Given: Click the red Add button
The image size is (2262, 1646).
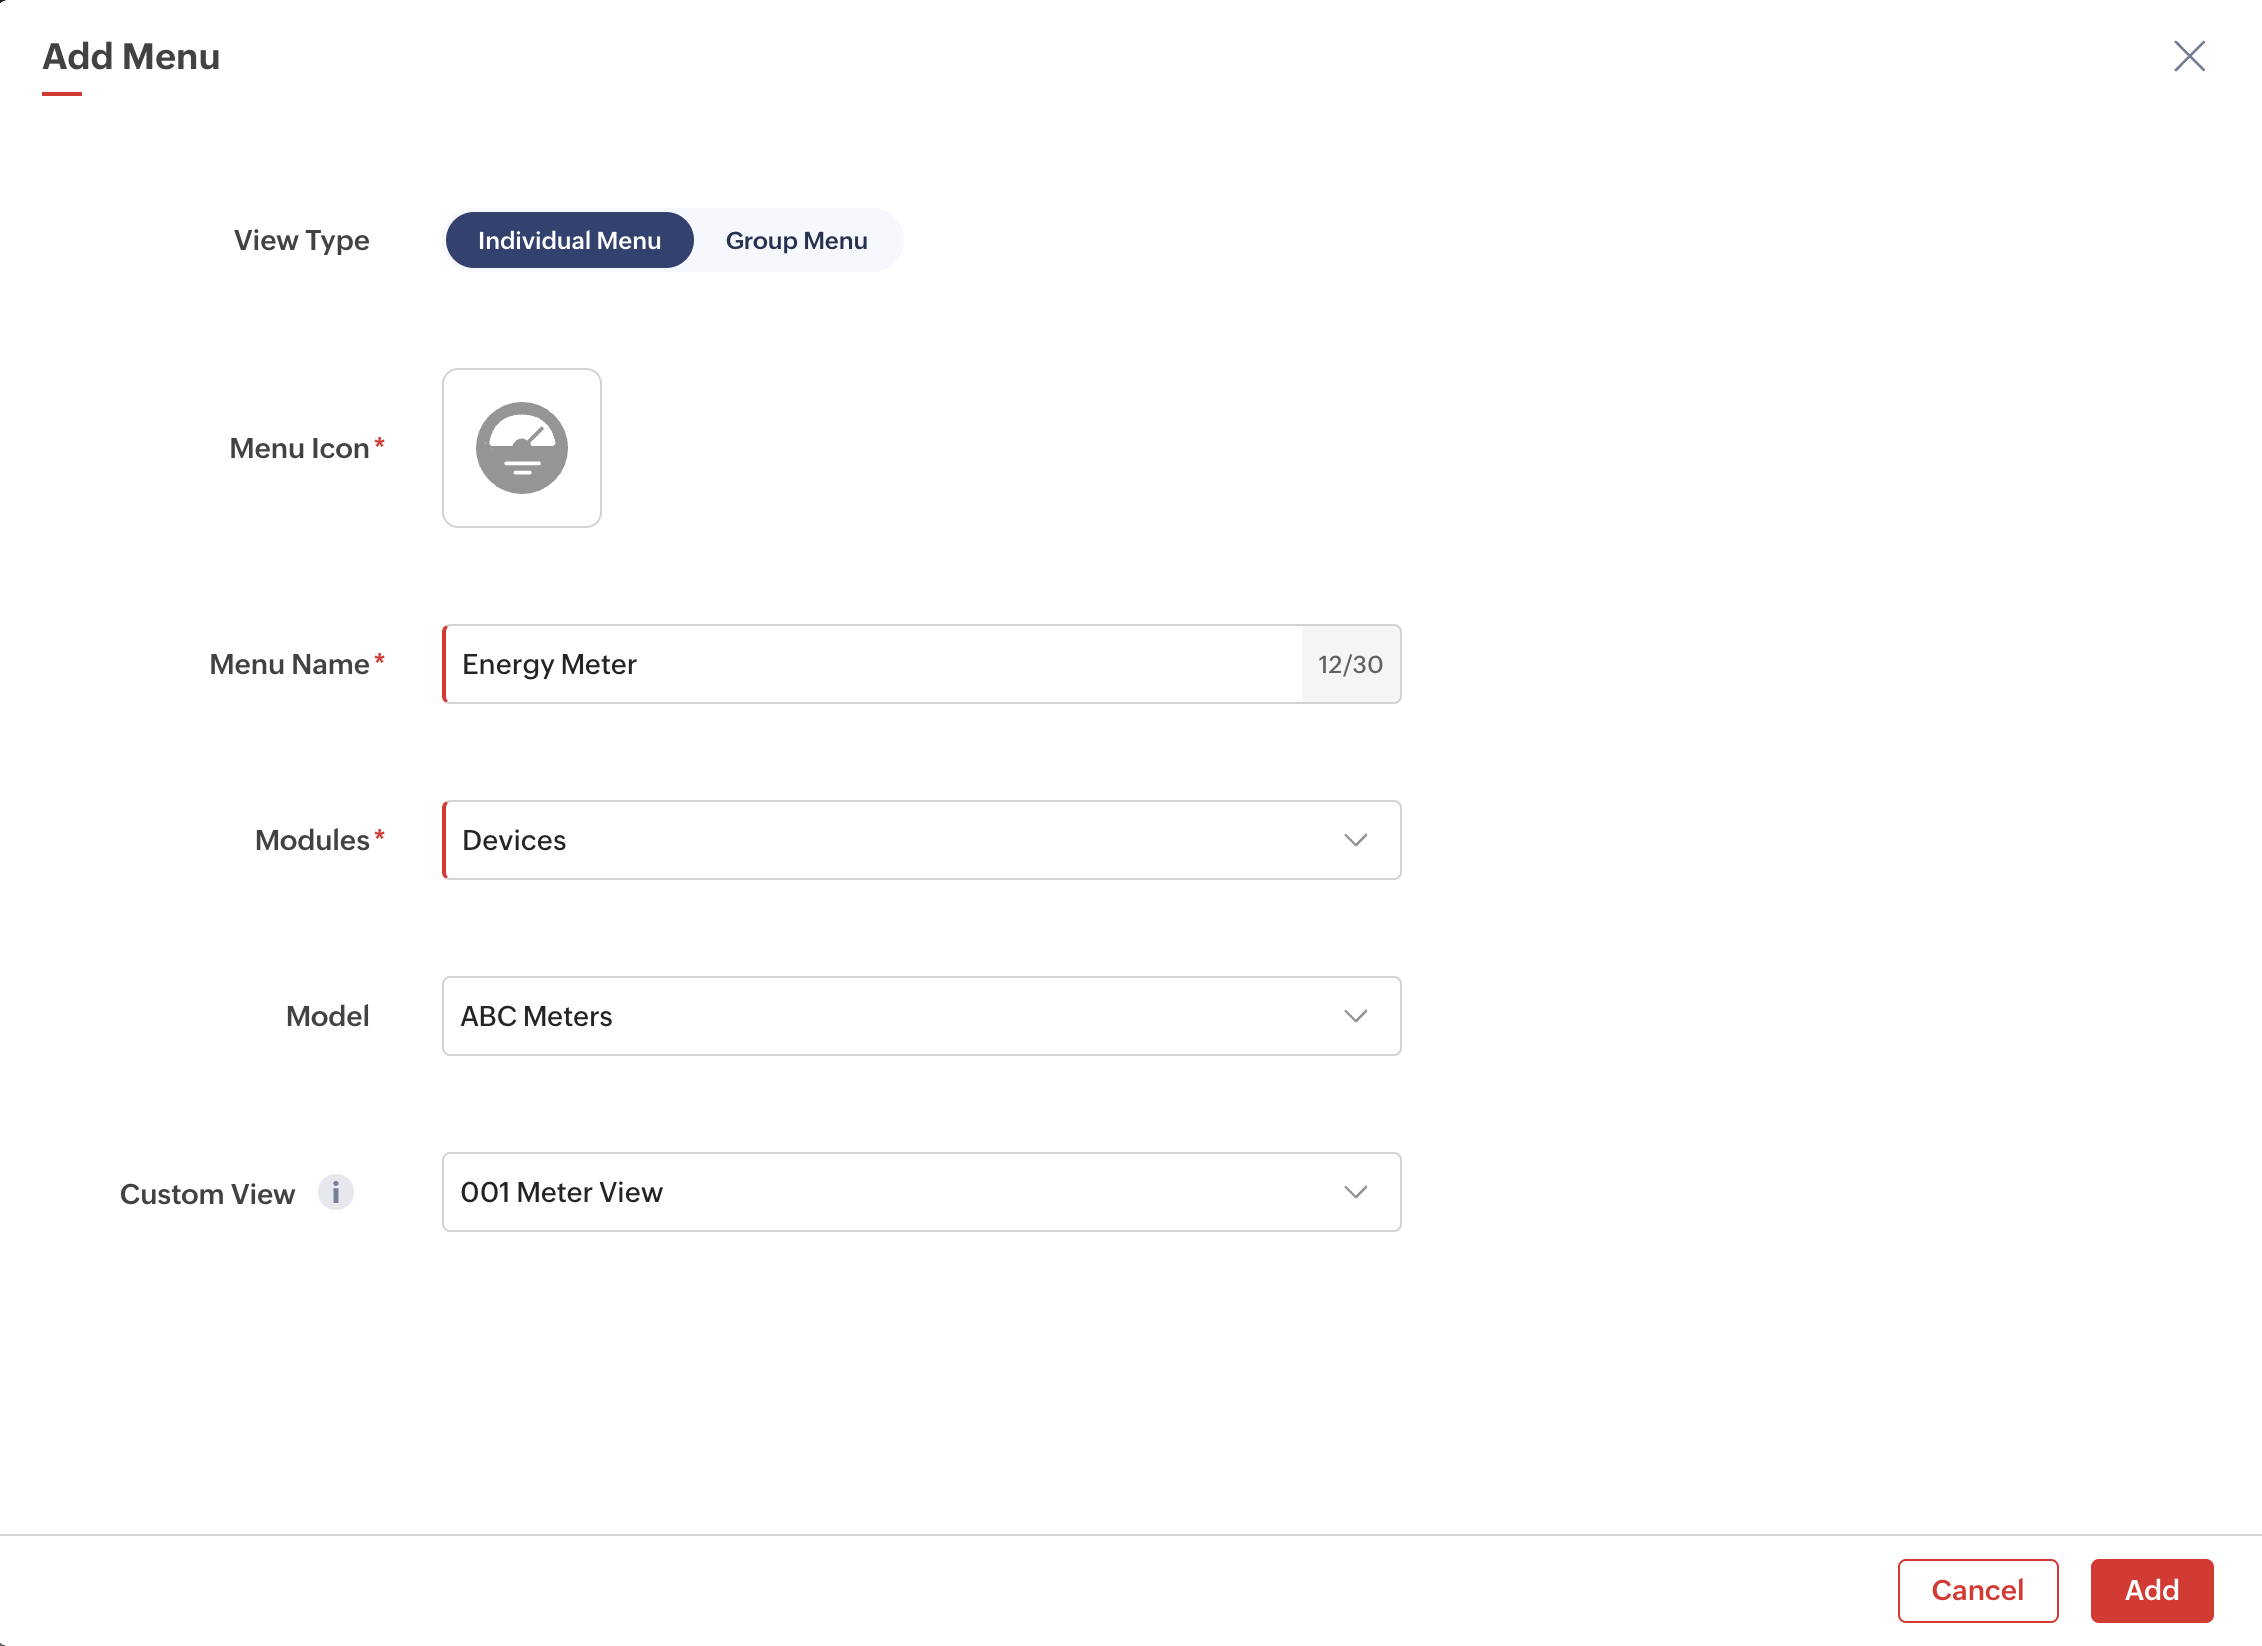Looking at the screenshot, I should point(2151,1590).
